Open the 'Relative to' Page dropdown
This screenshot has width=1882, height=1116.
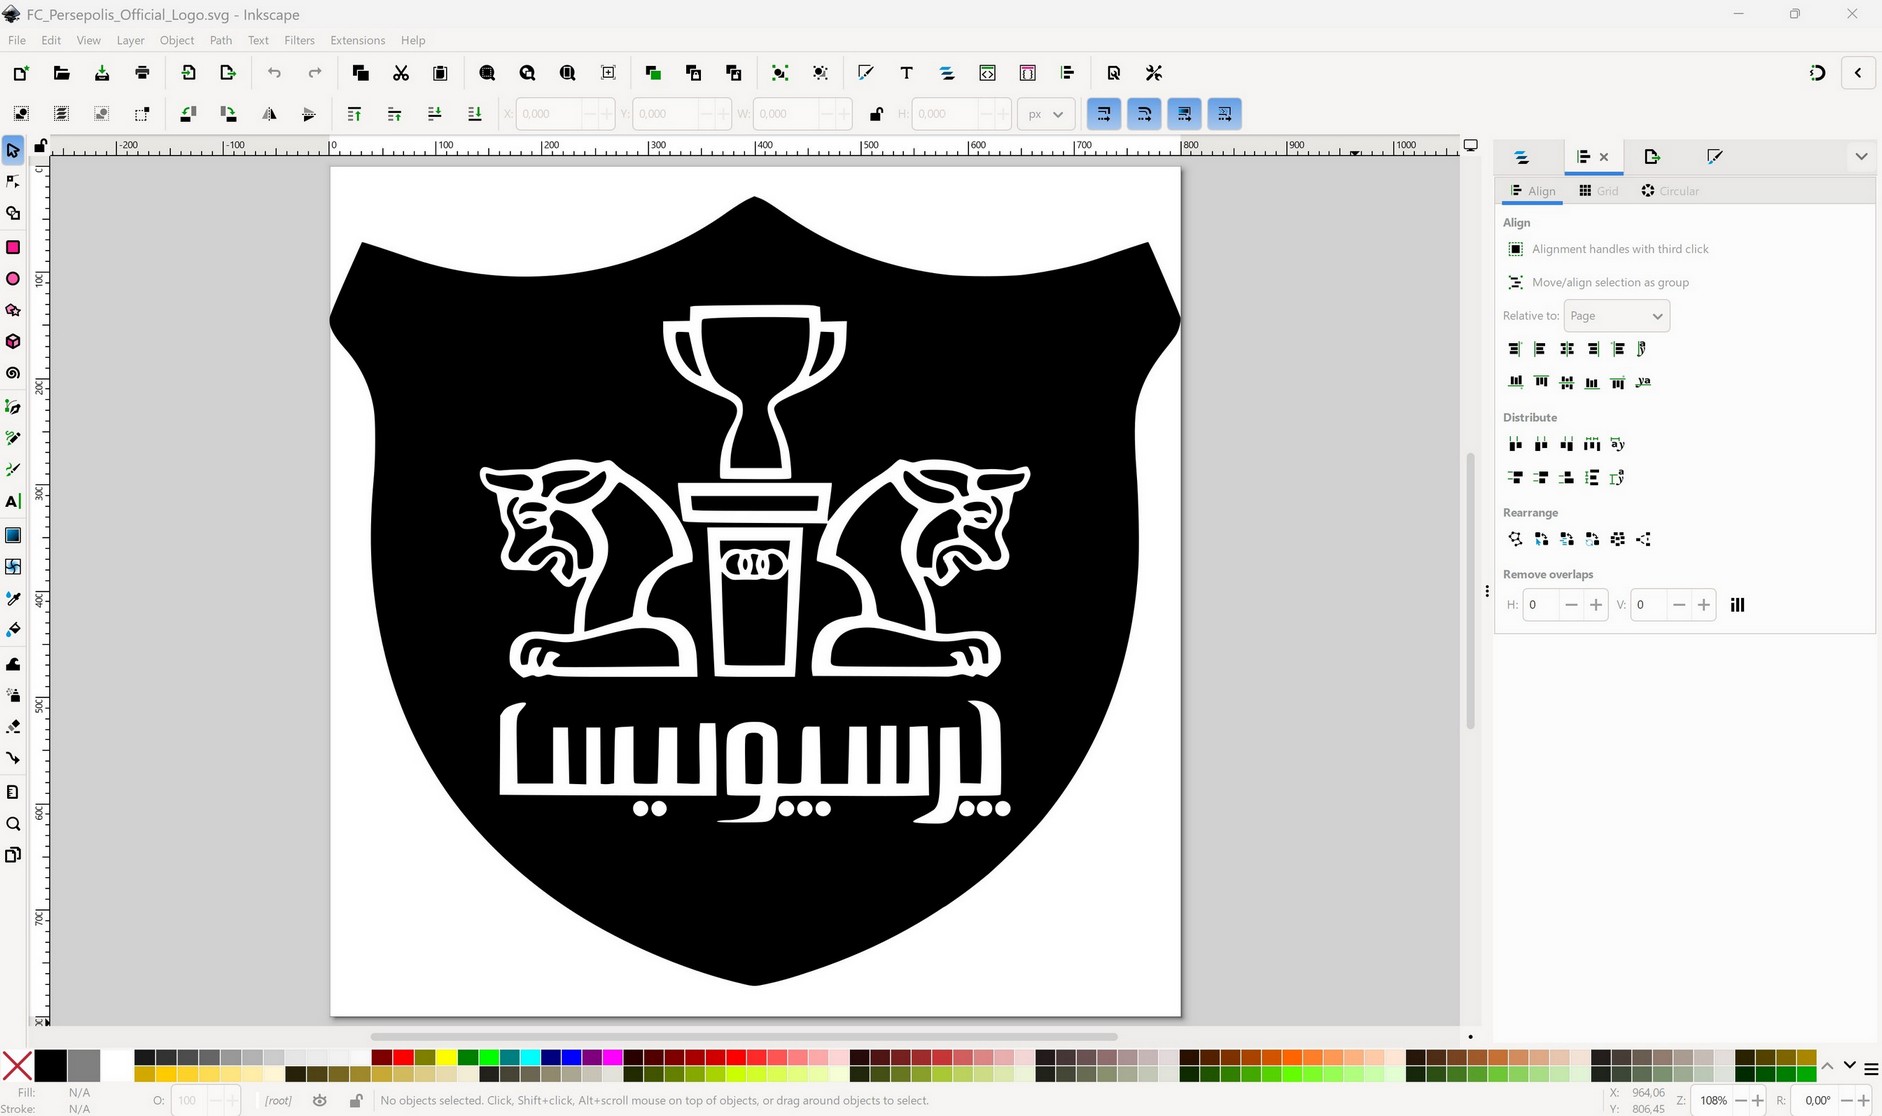tap(1616, 316)
